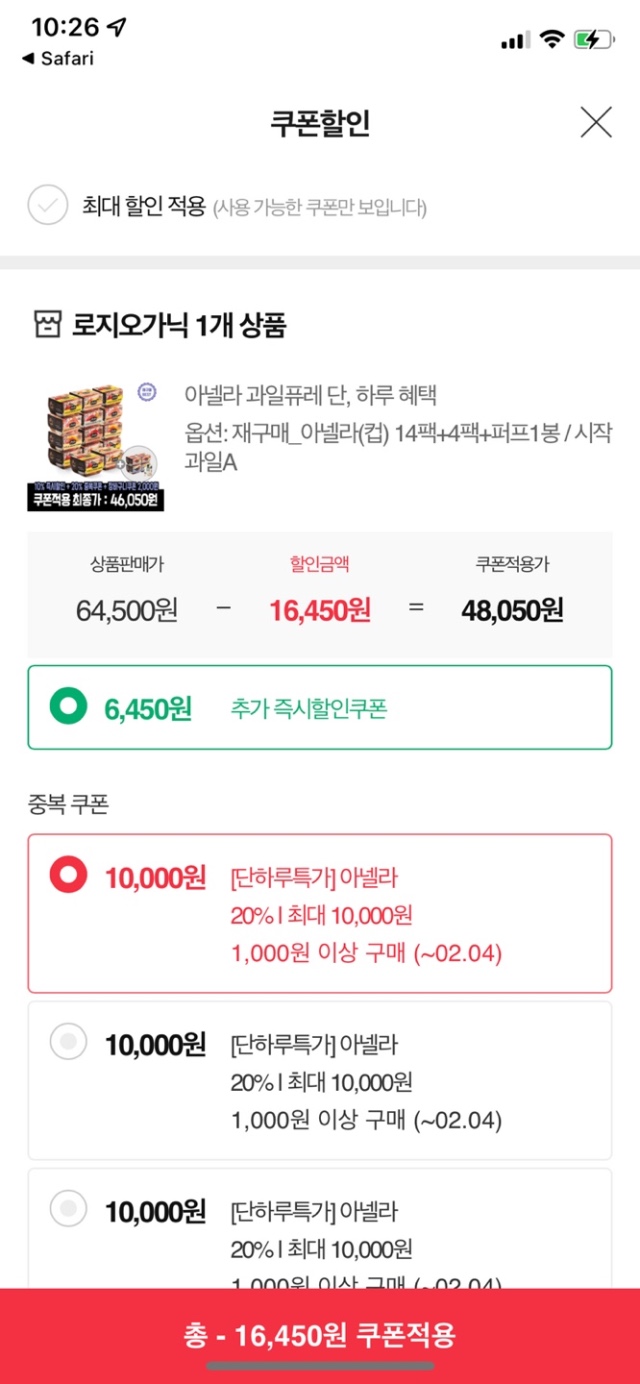
Task: Select the third 10,000원 단하루특가 coupon radio
Action: (69, 1211)
